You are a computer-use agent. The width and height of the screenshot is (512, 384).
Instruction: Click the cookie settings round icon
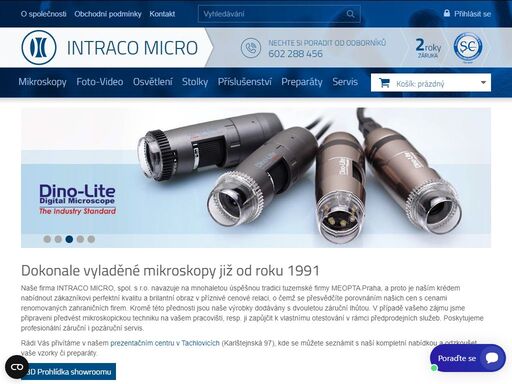click(x=17, y=367)
